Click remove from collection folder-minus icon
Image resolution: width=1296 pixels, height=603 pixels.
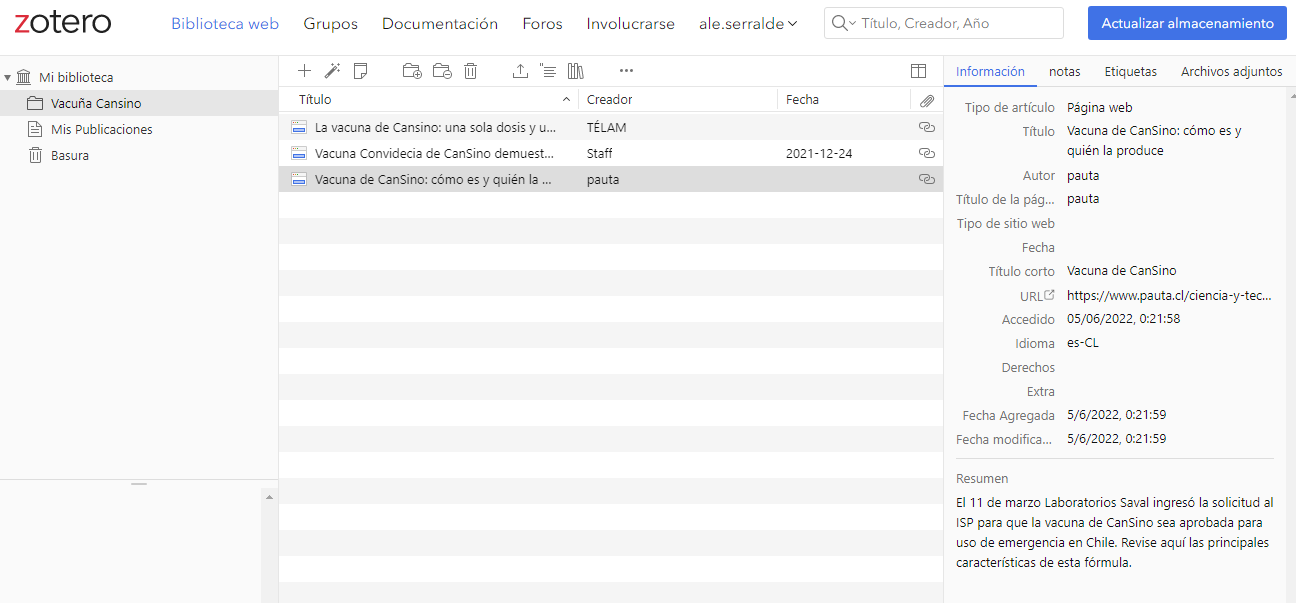442,71
